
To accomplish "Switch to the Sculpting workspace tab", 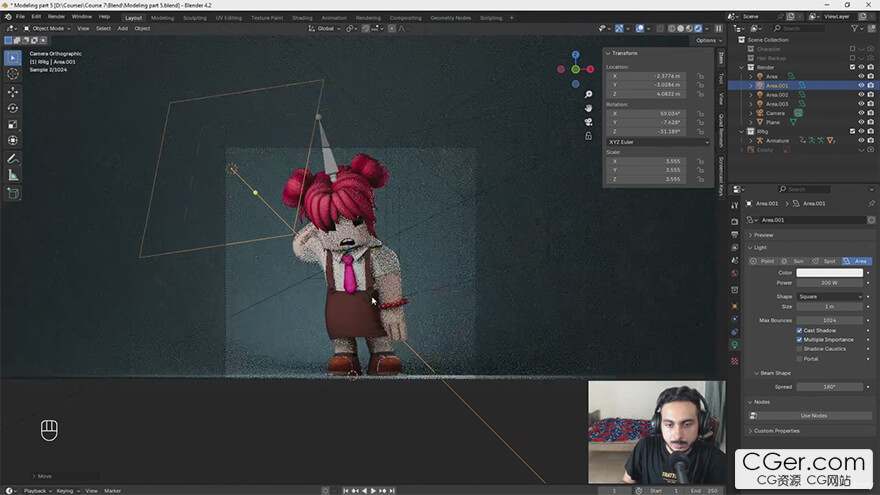I will (195, 18).
